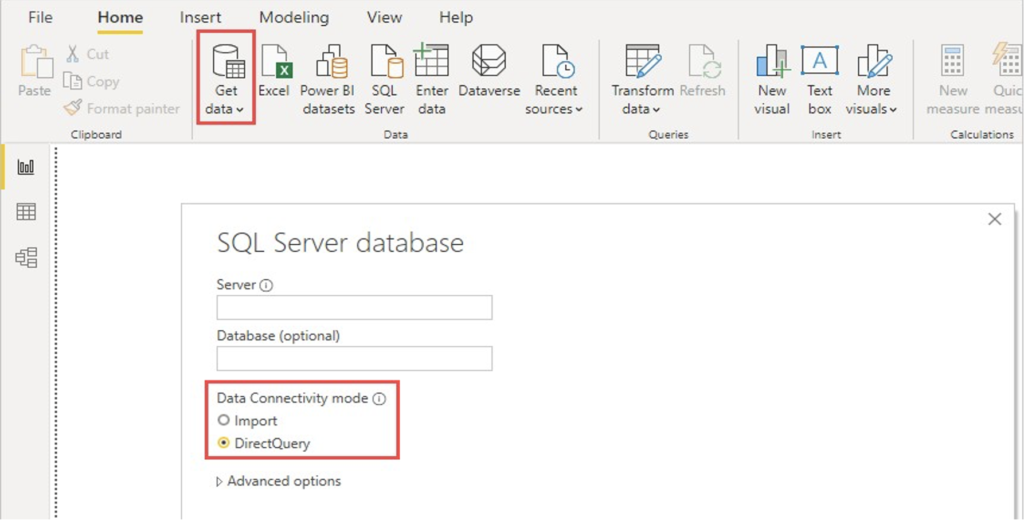Switch to the Modeling tab
This screenshot has height=524, width=1024.
(x=294, y=18)
